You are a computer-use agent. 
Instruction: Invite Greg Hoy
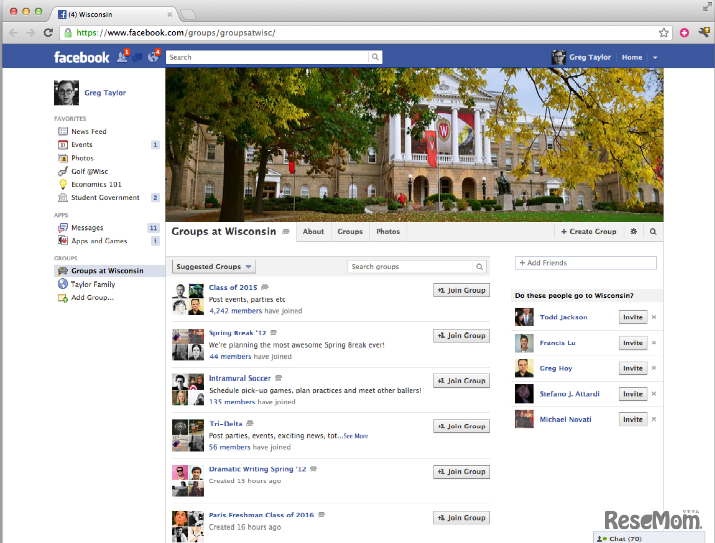tap(633, 368)
